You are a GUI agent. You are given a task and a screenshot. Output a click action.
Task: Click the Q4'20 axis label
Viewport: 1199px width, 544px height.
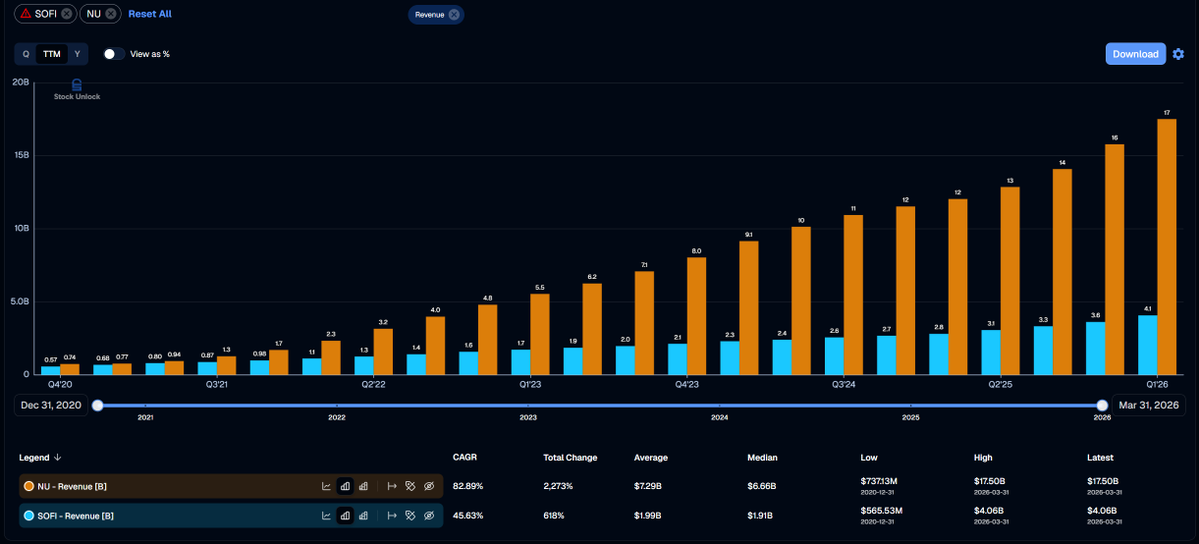(x=60, y=384)
